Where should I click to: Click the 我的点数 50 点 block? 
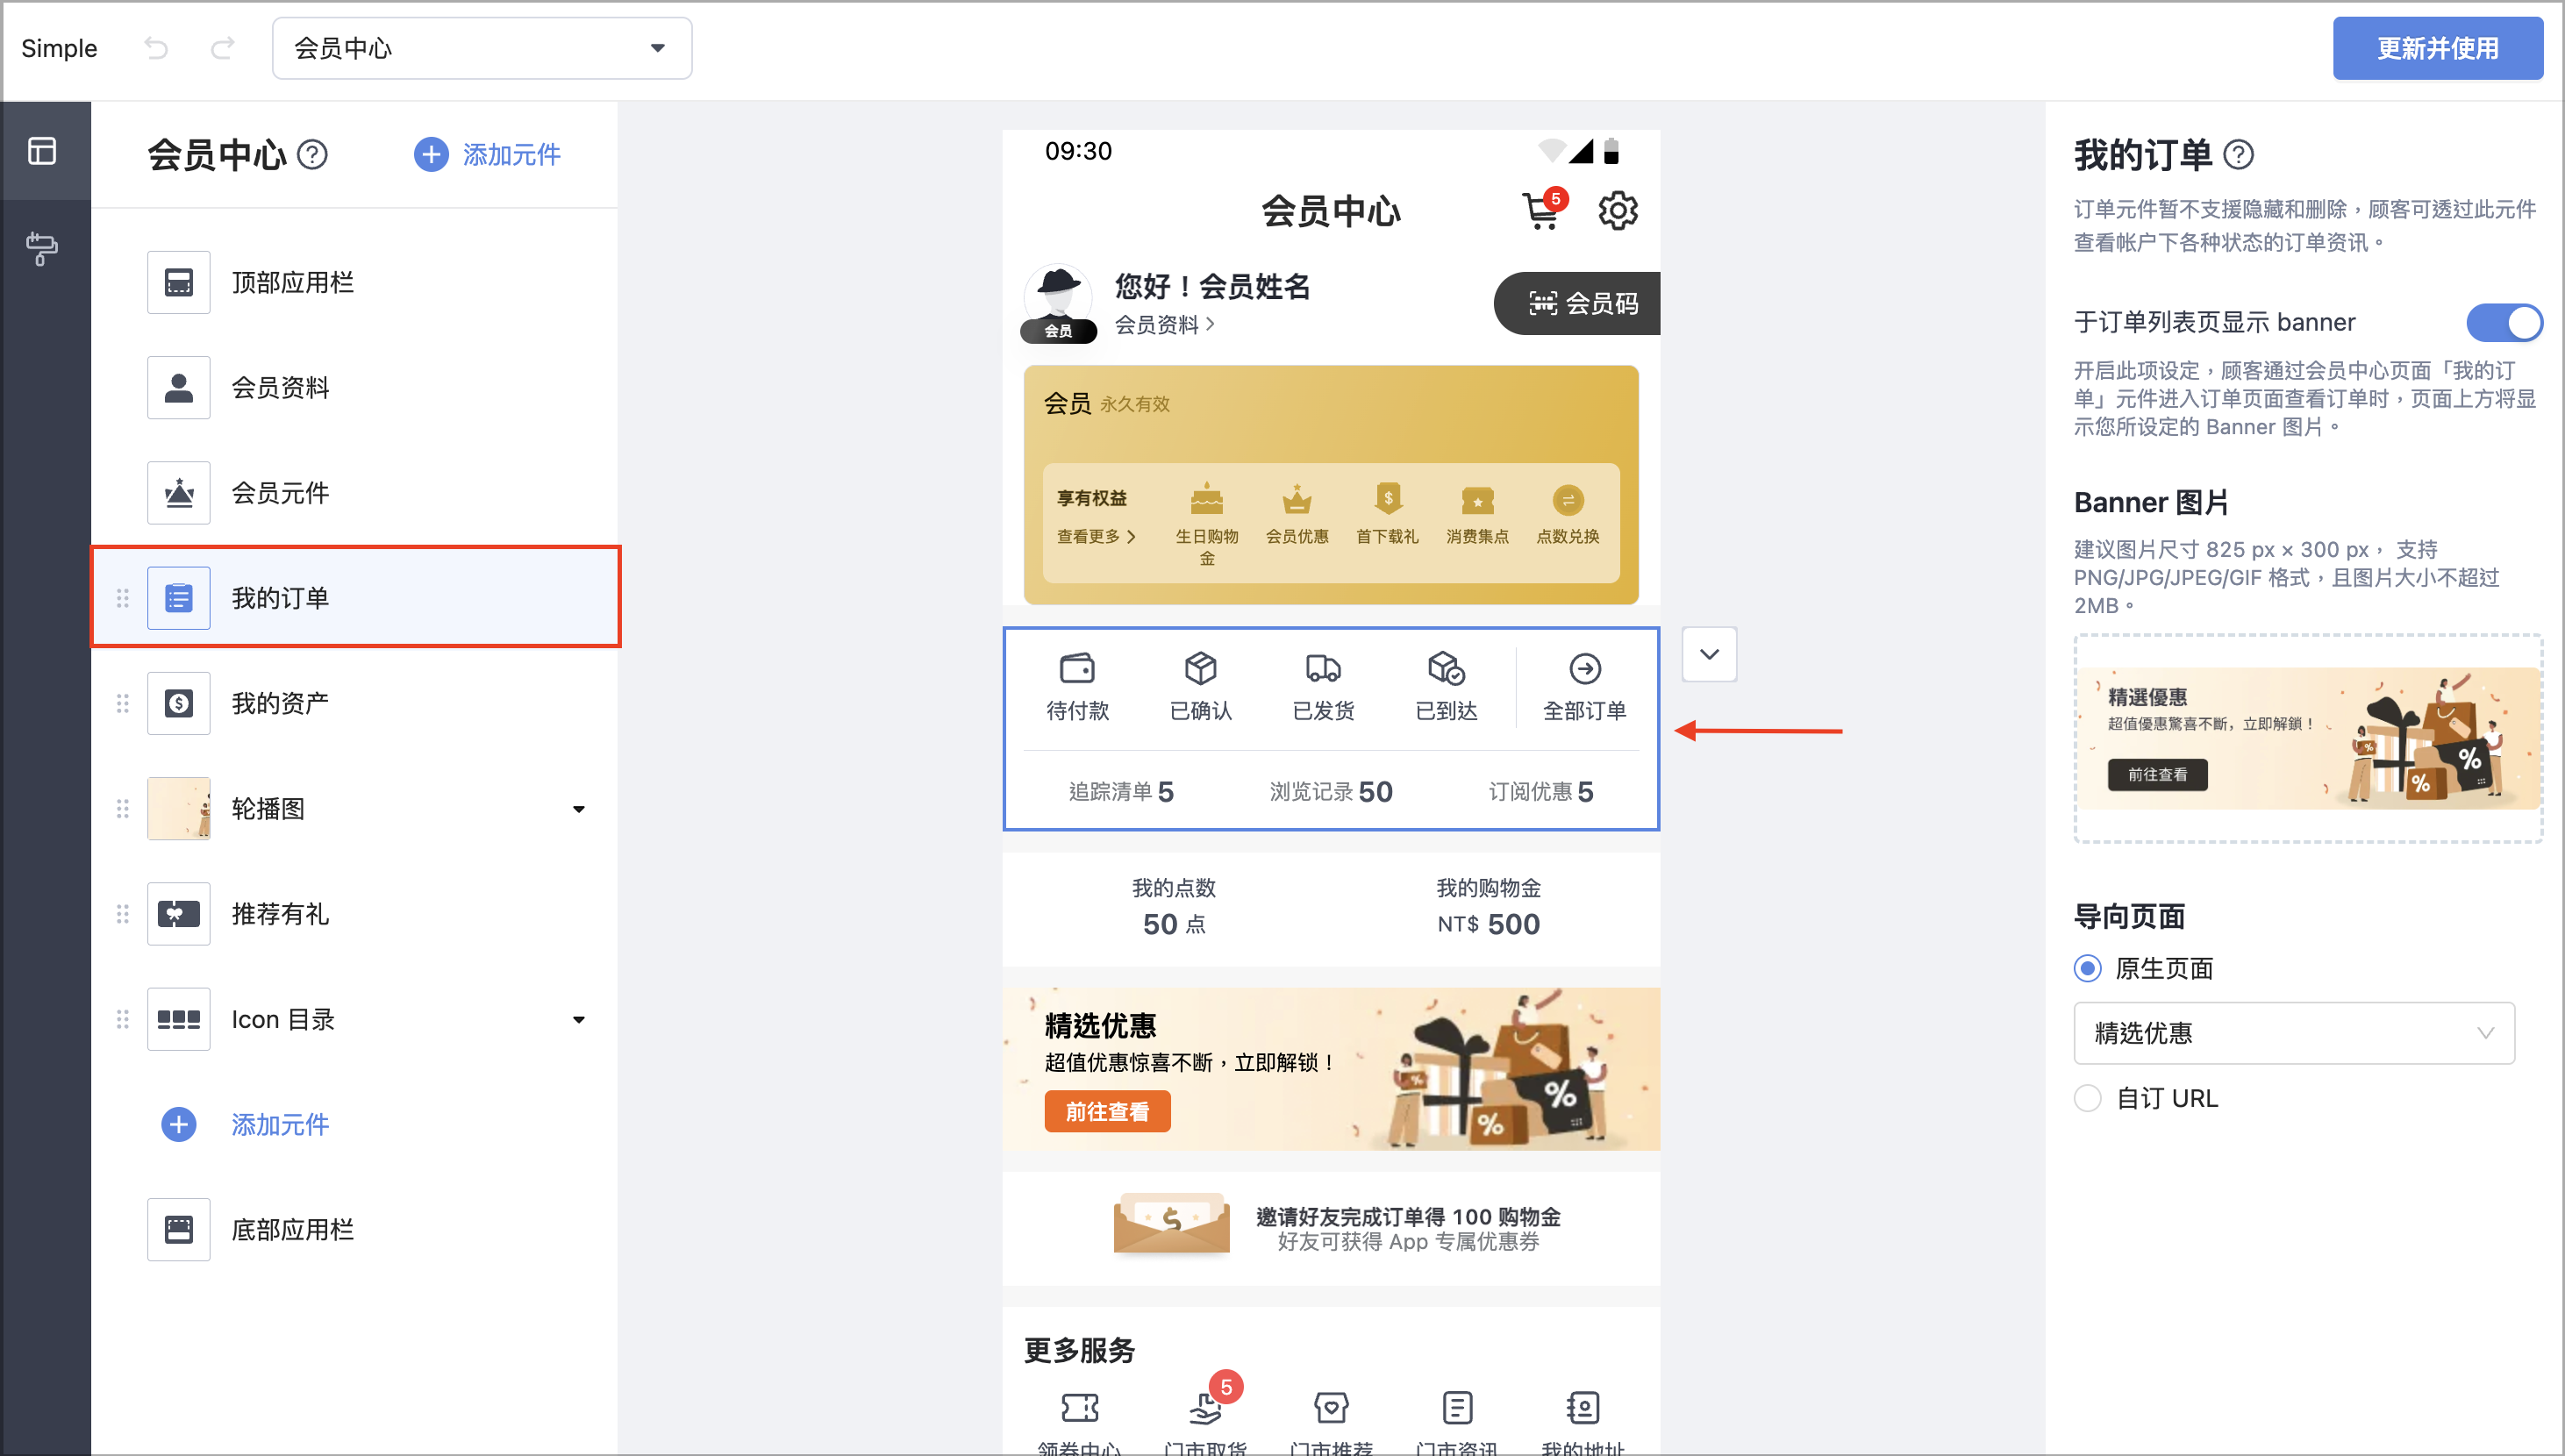tap(1174, 907)
